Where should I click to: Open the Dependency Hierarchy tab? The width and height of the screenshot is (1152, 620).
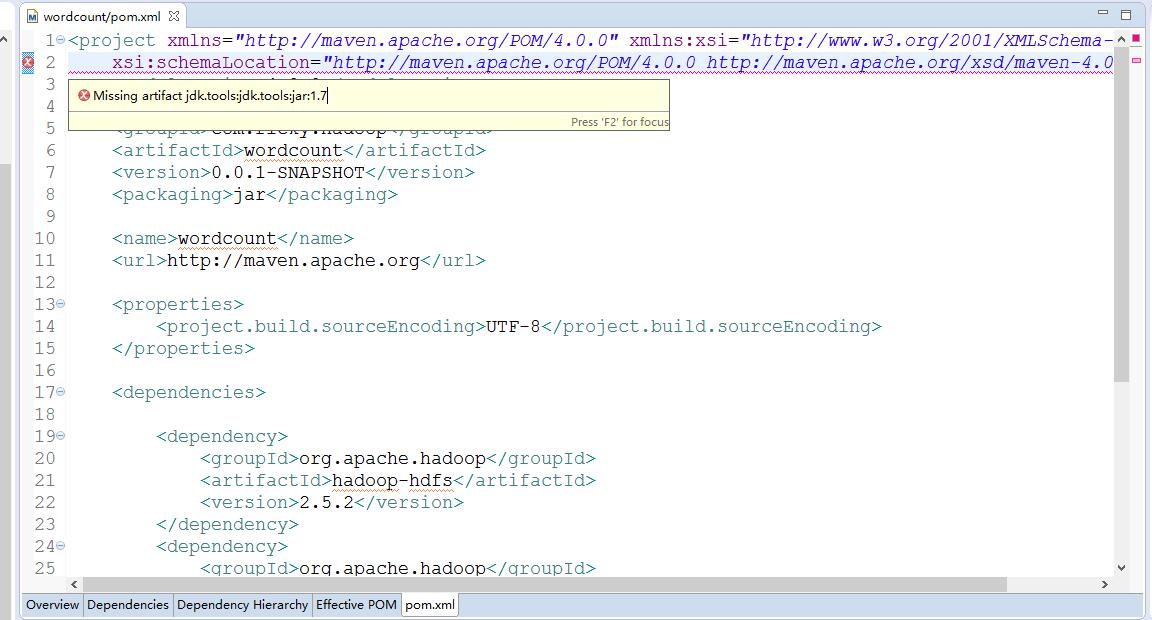coord(242,605)
